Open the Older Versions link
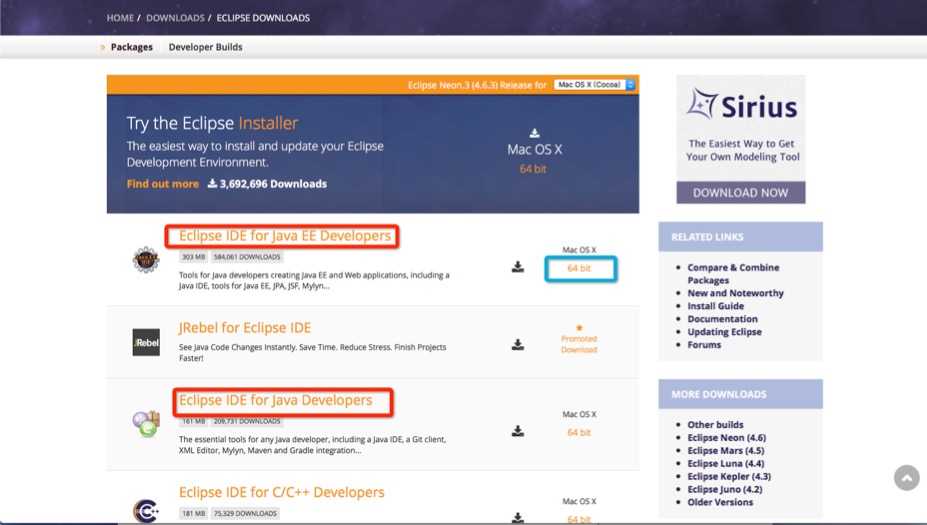The width and height of the screenshot is (927, 525). click(x=720, y=503)
